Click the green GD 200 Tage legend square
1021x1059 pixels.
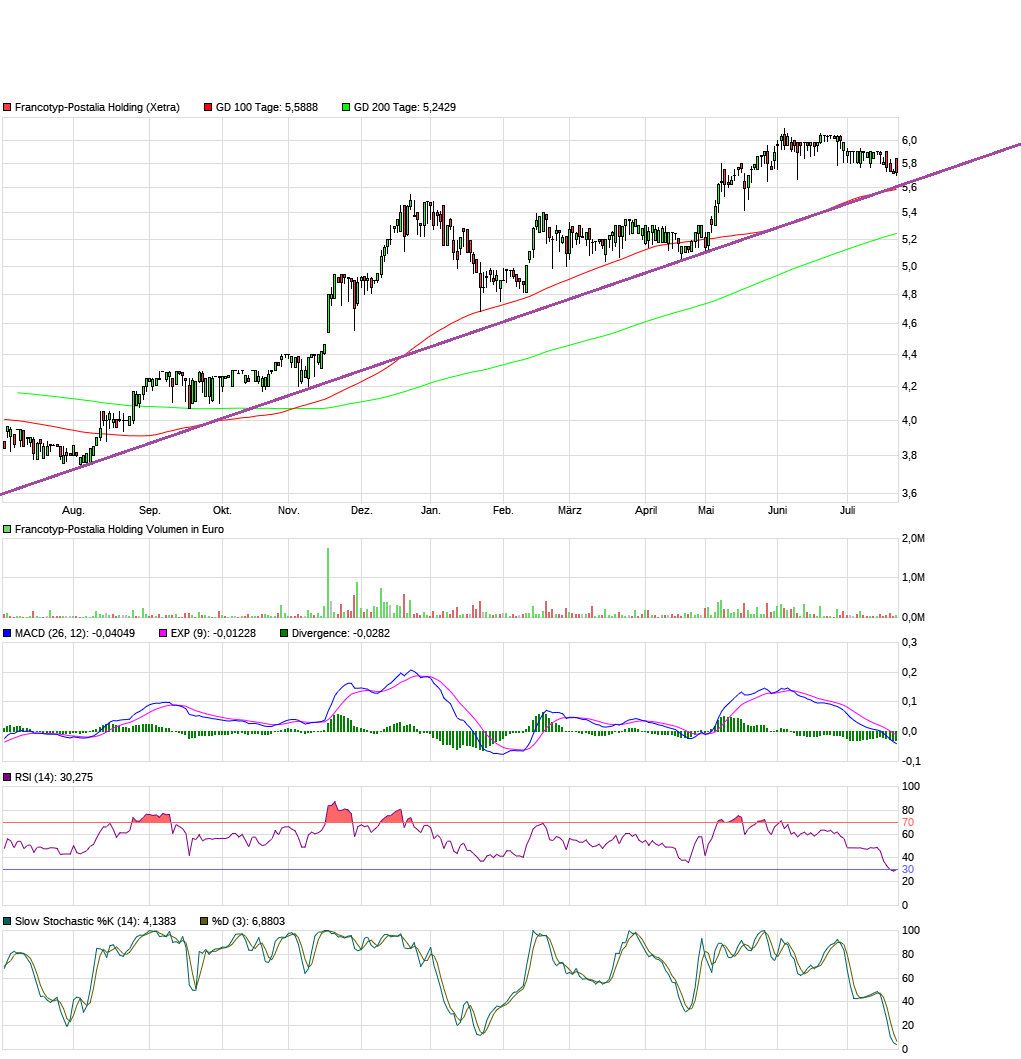346,107
